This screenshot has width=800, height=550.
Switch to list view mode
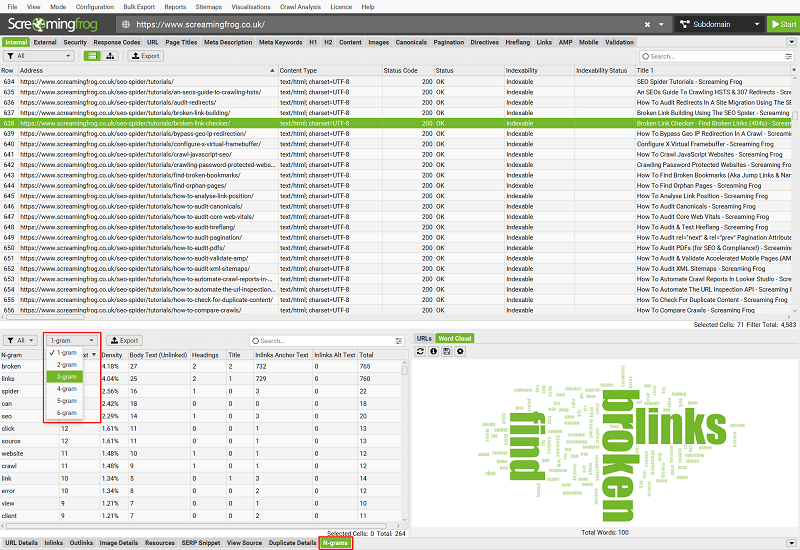tap(92, 56)
